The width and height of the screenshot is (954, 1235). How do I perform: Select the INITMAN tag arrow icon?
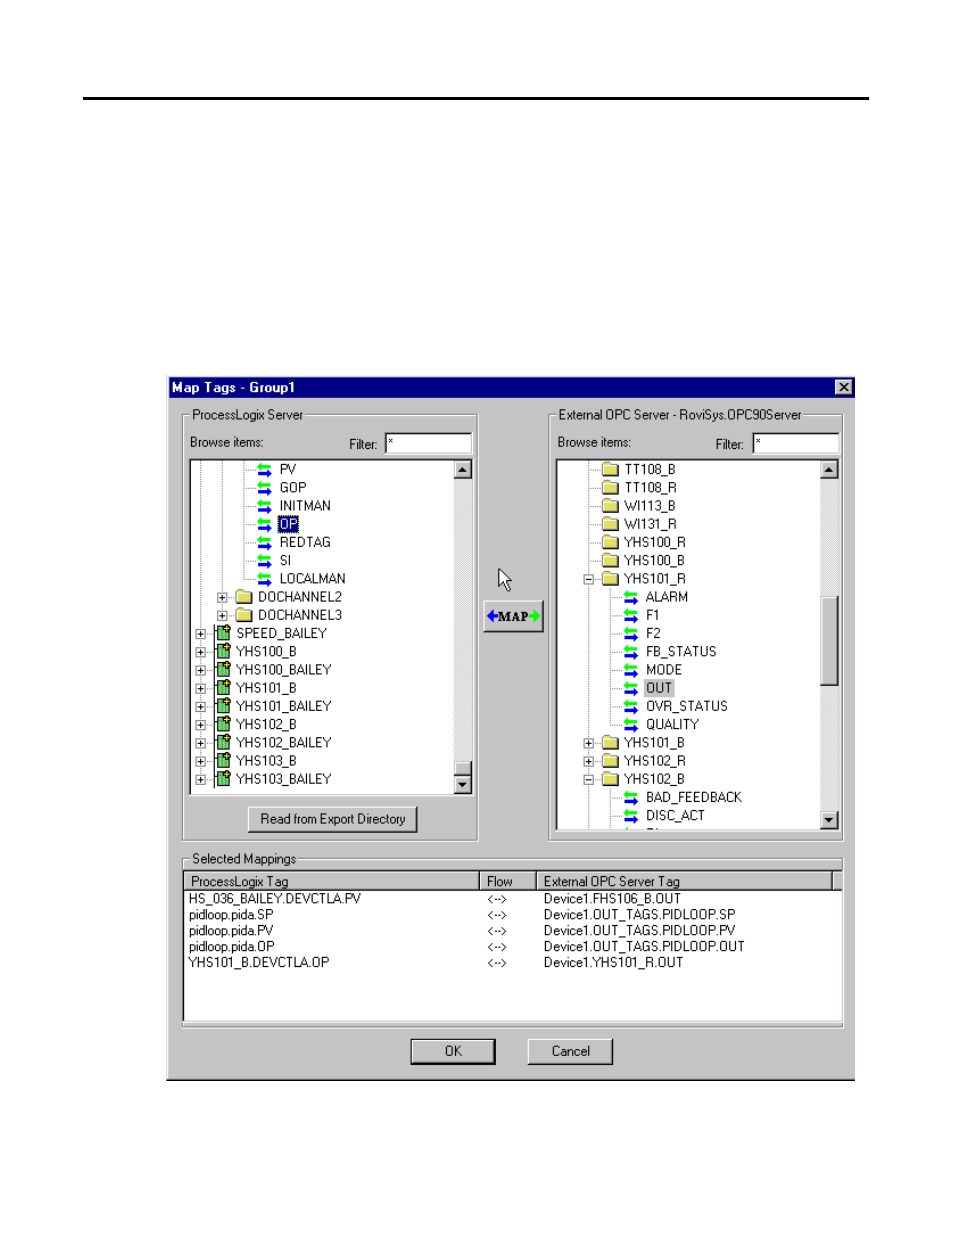click(264, 506)
